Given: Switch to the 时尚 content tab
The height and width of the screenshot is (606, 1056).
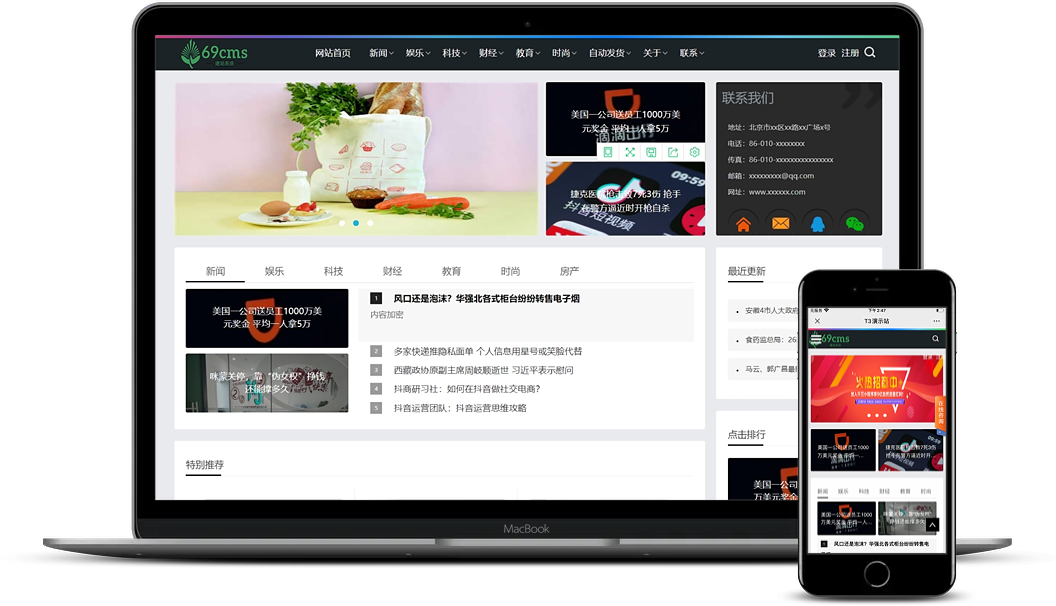Looking at the screenshot, I should (510, 271).
